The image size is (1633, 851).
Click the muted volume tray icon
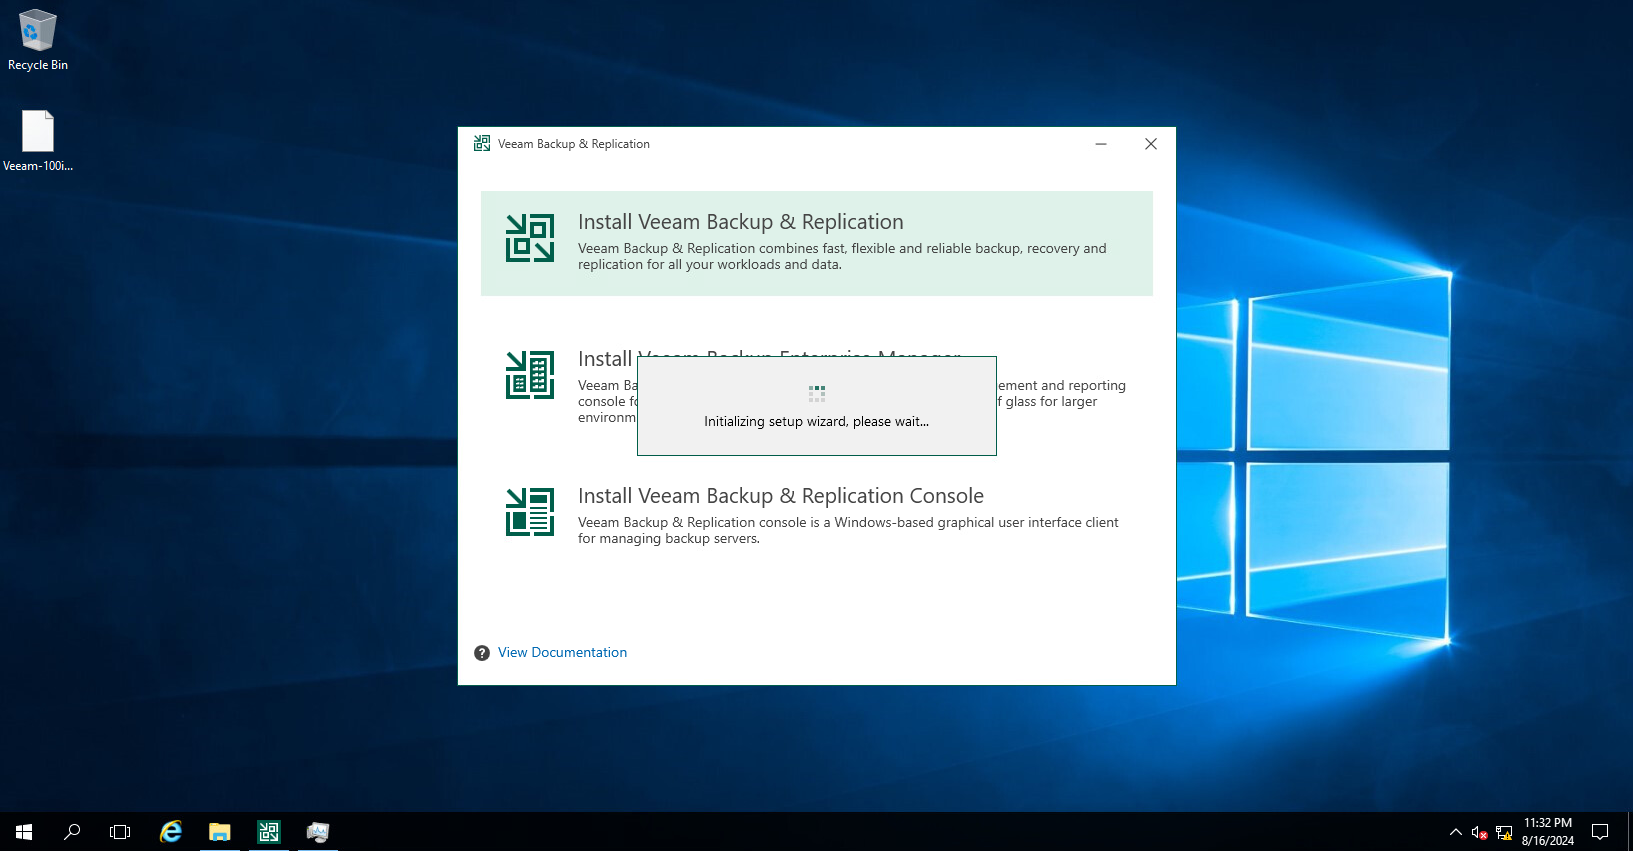pyautogui.click(x=1480, y=832)
